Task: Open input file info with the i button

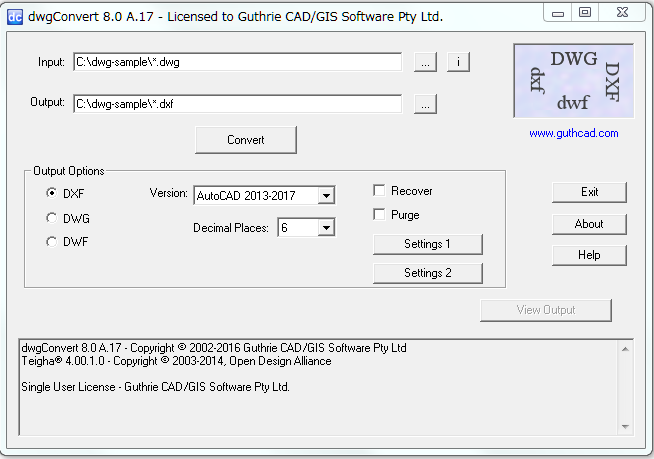Action: tap(458, 62)
